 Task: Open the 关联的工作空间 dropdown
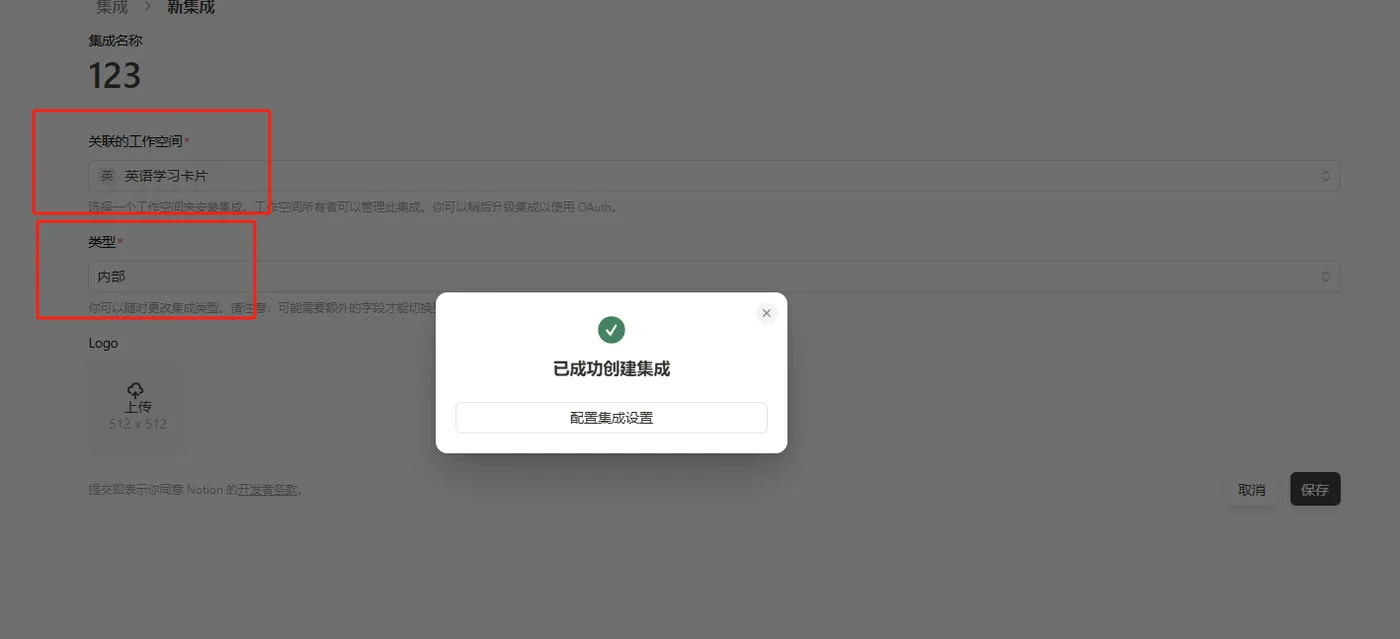714,176
